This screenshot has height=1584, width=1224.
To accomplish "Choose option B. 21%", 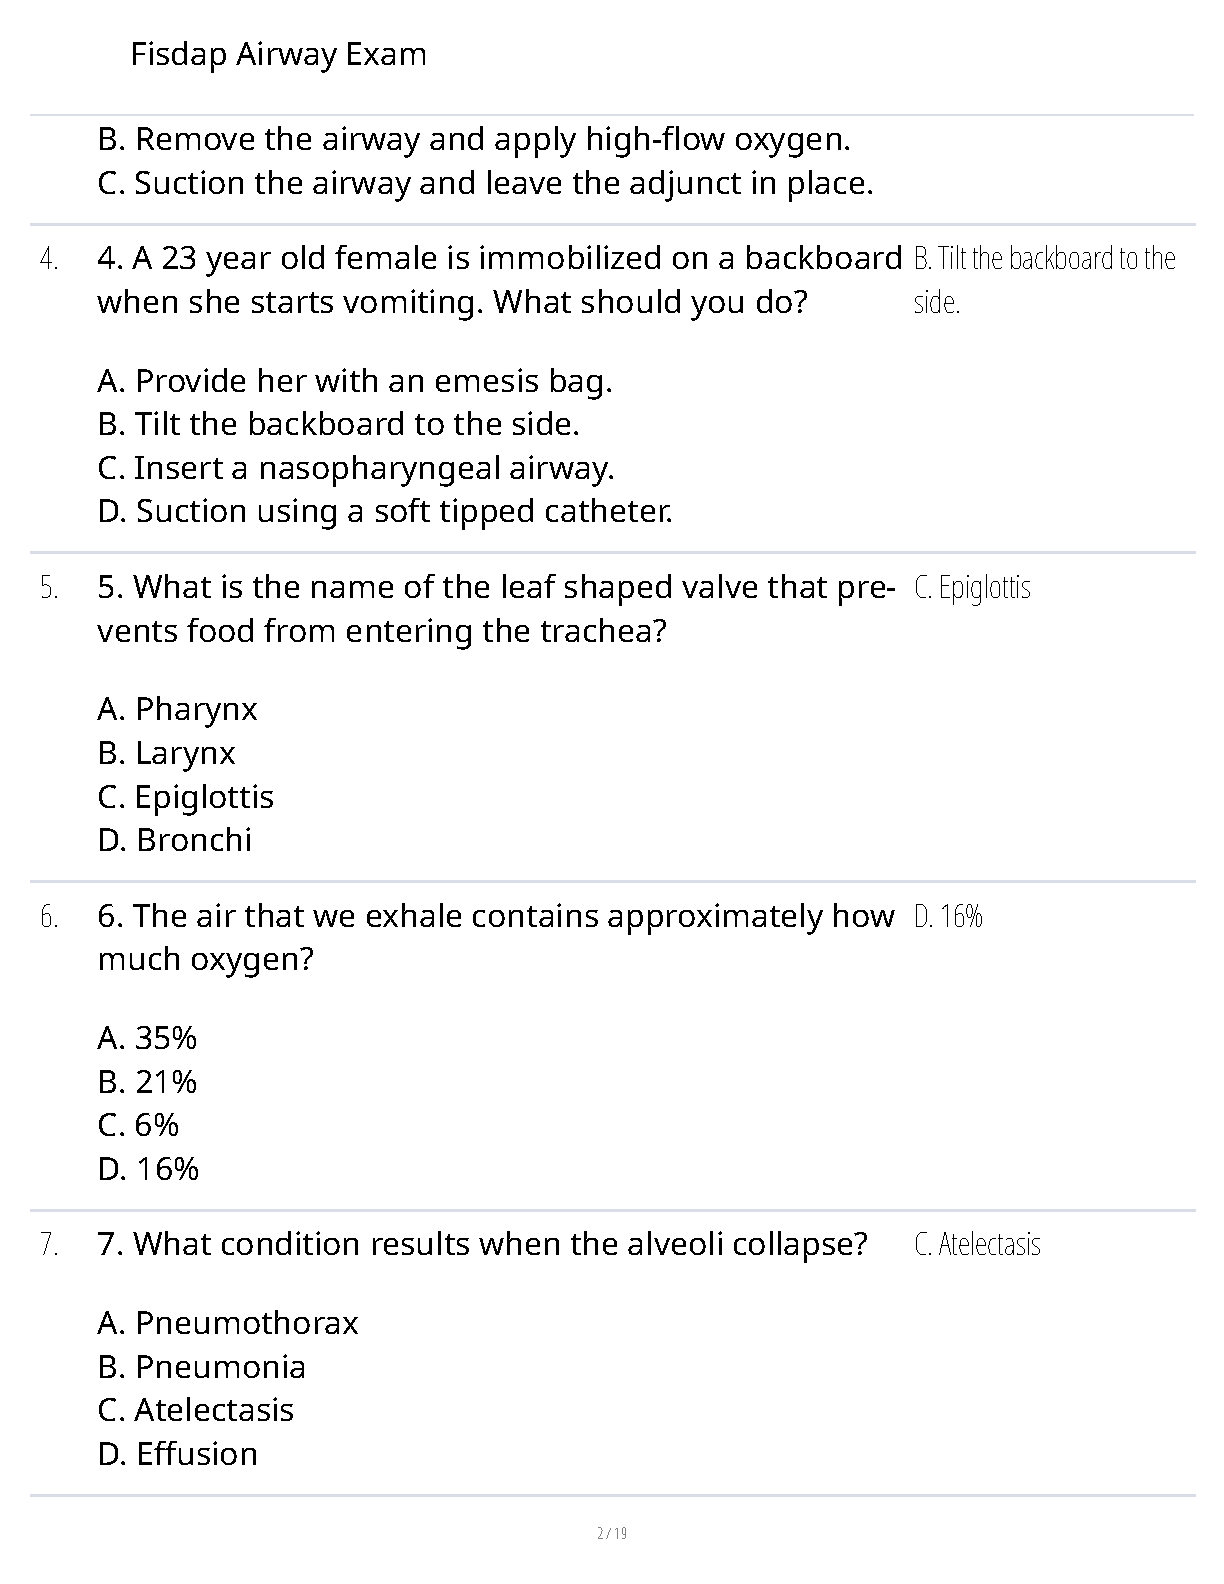I will coord(147,1082).
